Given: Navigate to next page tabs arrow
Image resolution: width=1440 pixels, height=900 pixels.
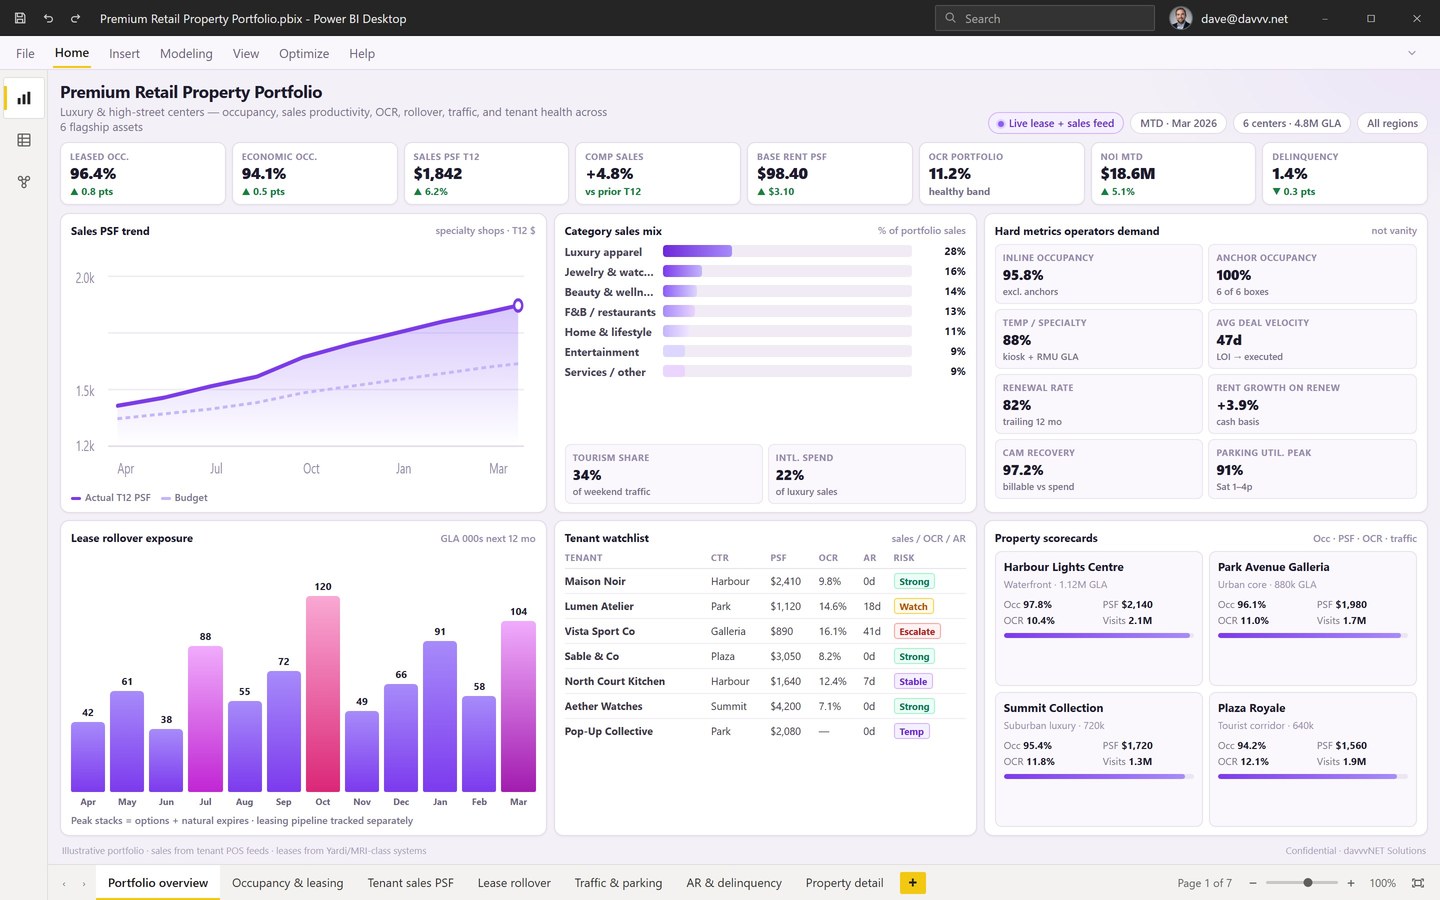Looking at the screenshot, I should [84, 883].
